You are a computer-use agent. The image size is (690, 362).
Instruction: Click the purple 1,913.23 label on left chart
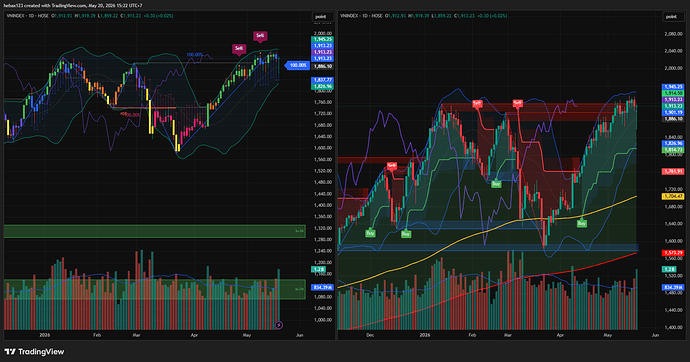click(x=323, y=52)
